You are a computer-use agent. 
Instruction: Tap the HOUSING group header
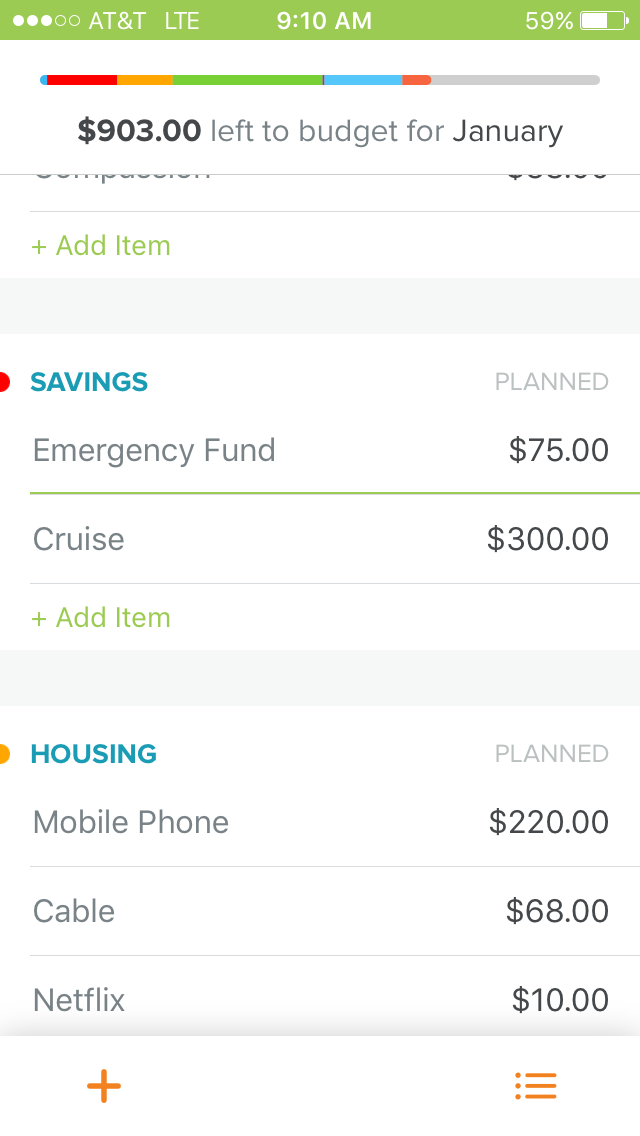pos(94,754)
